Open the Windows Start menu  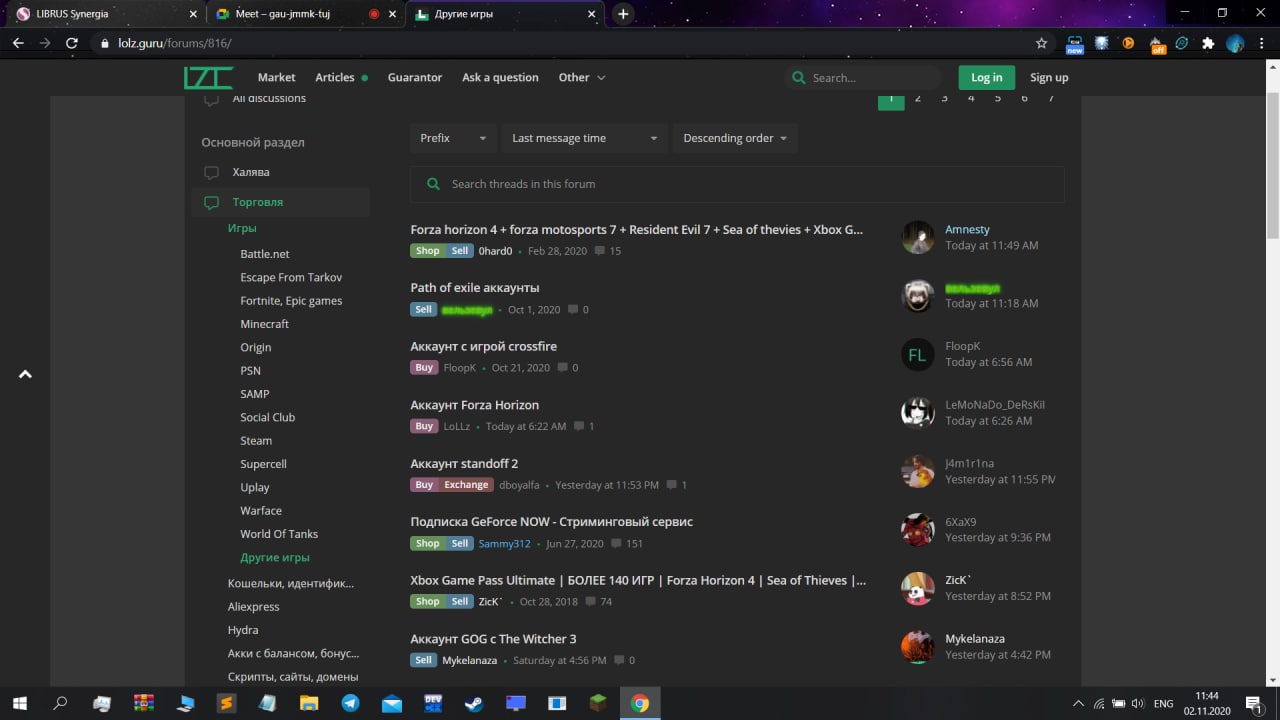19,703
